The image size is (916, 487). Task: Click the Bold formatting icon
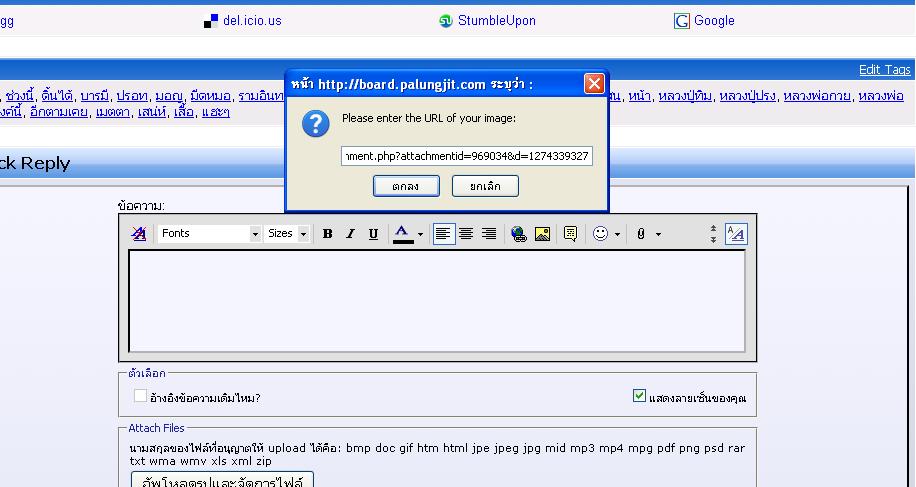pos(327,234)
